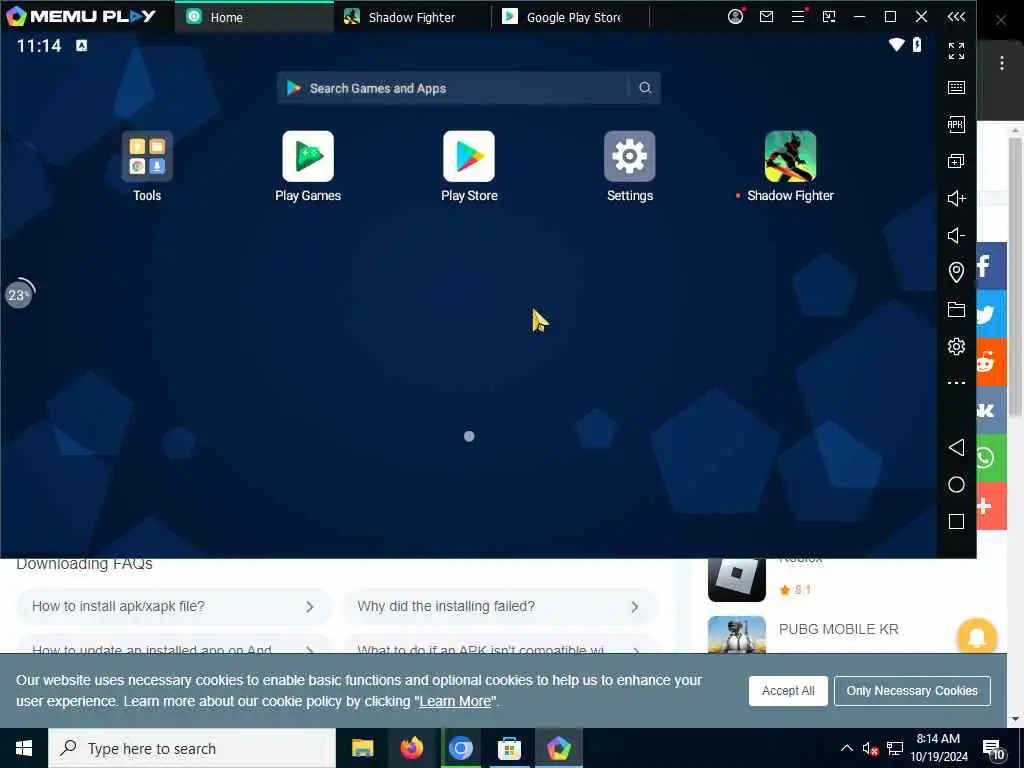Open Firefox from the taskbar
This screenshot has height=768, width=1024.
click(x=411, y=748)
